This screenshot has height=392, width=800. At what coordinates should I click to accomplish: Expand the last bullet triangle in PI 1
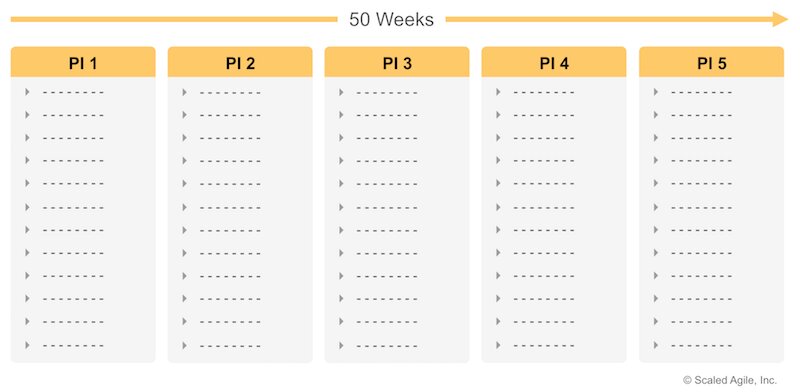click(27, 345)
